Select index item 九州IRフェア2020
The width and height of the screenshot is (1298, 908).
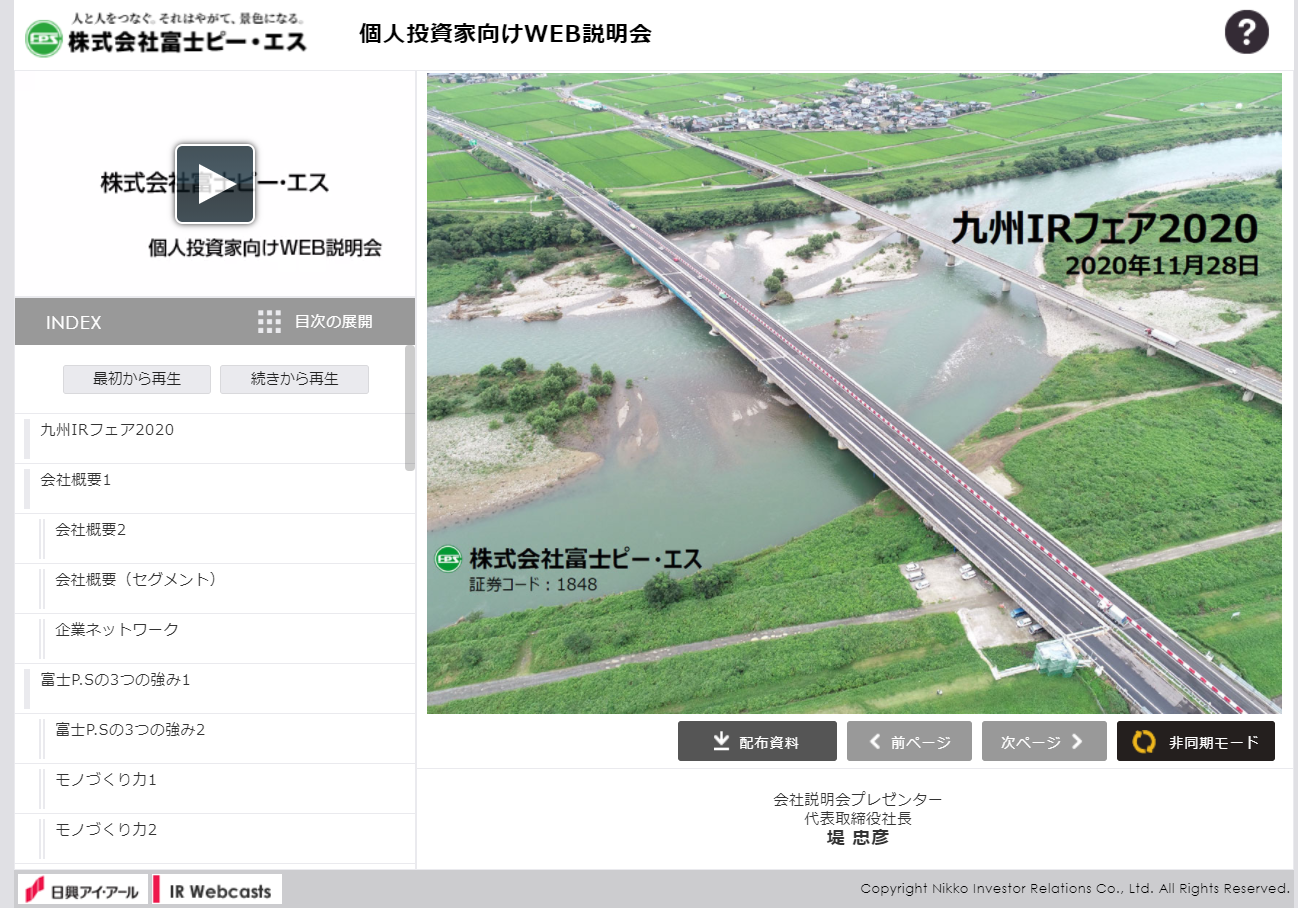[209, 439]
